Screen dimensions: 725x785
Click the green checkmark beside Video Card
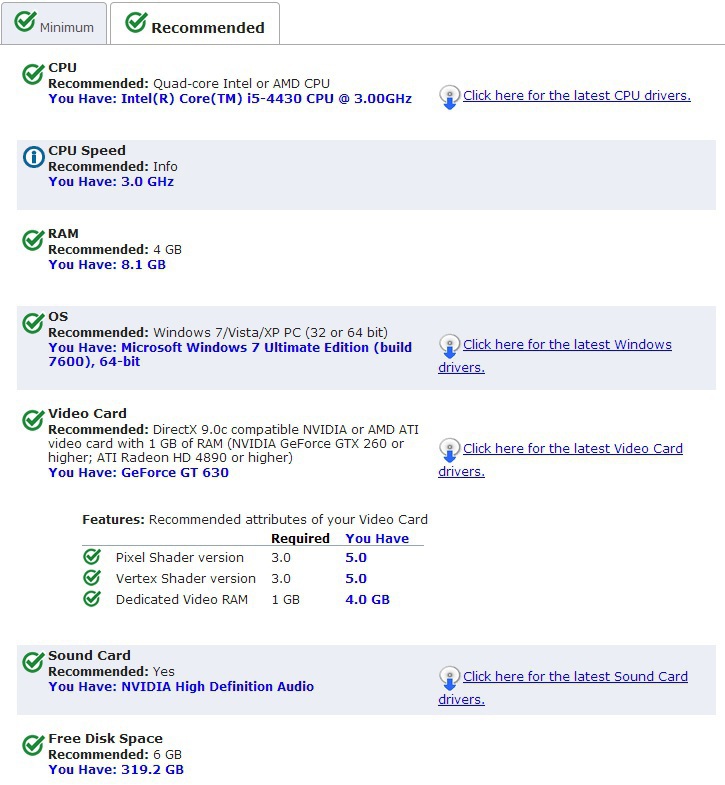(33, 419)
